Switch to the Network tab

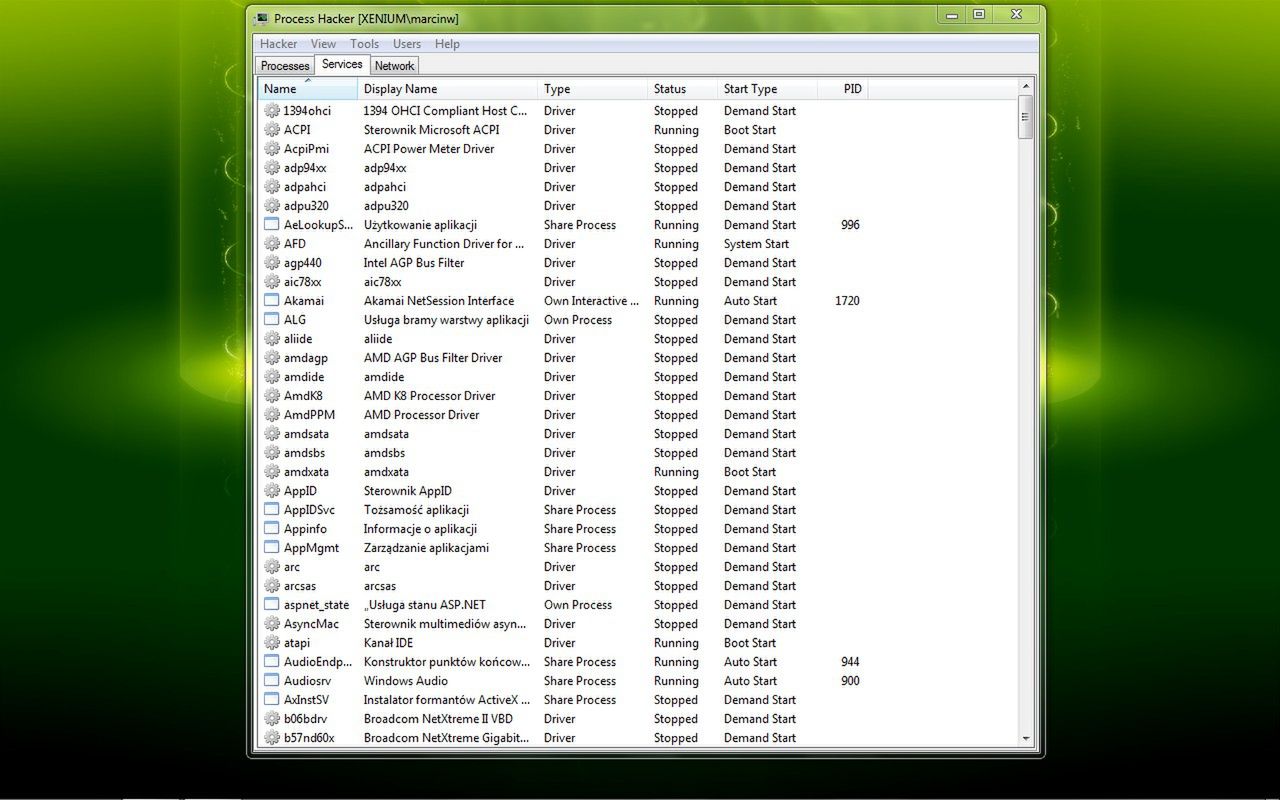tap(394, 66)
